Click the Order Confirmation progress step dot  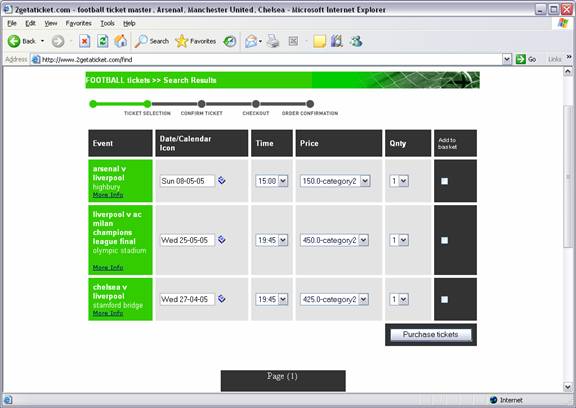point(310,104)
